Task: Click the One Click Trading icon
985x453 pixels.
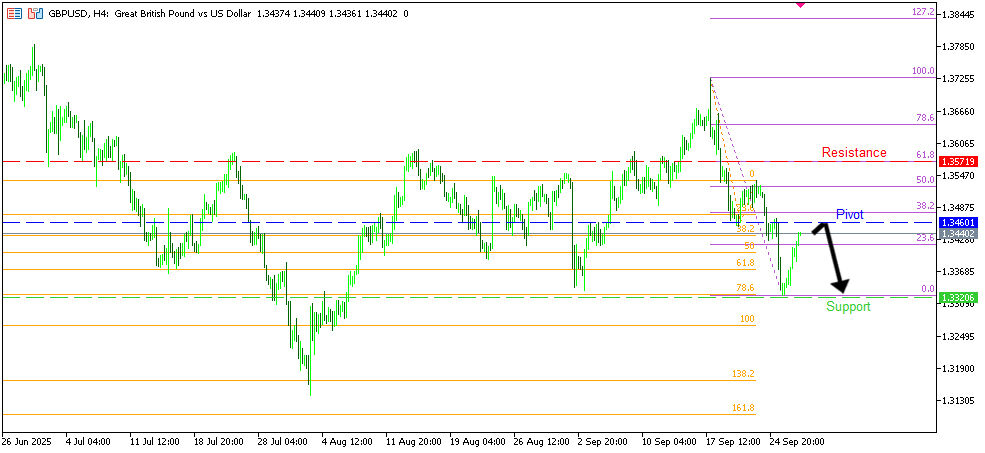Action: (35, 13)
